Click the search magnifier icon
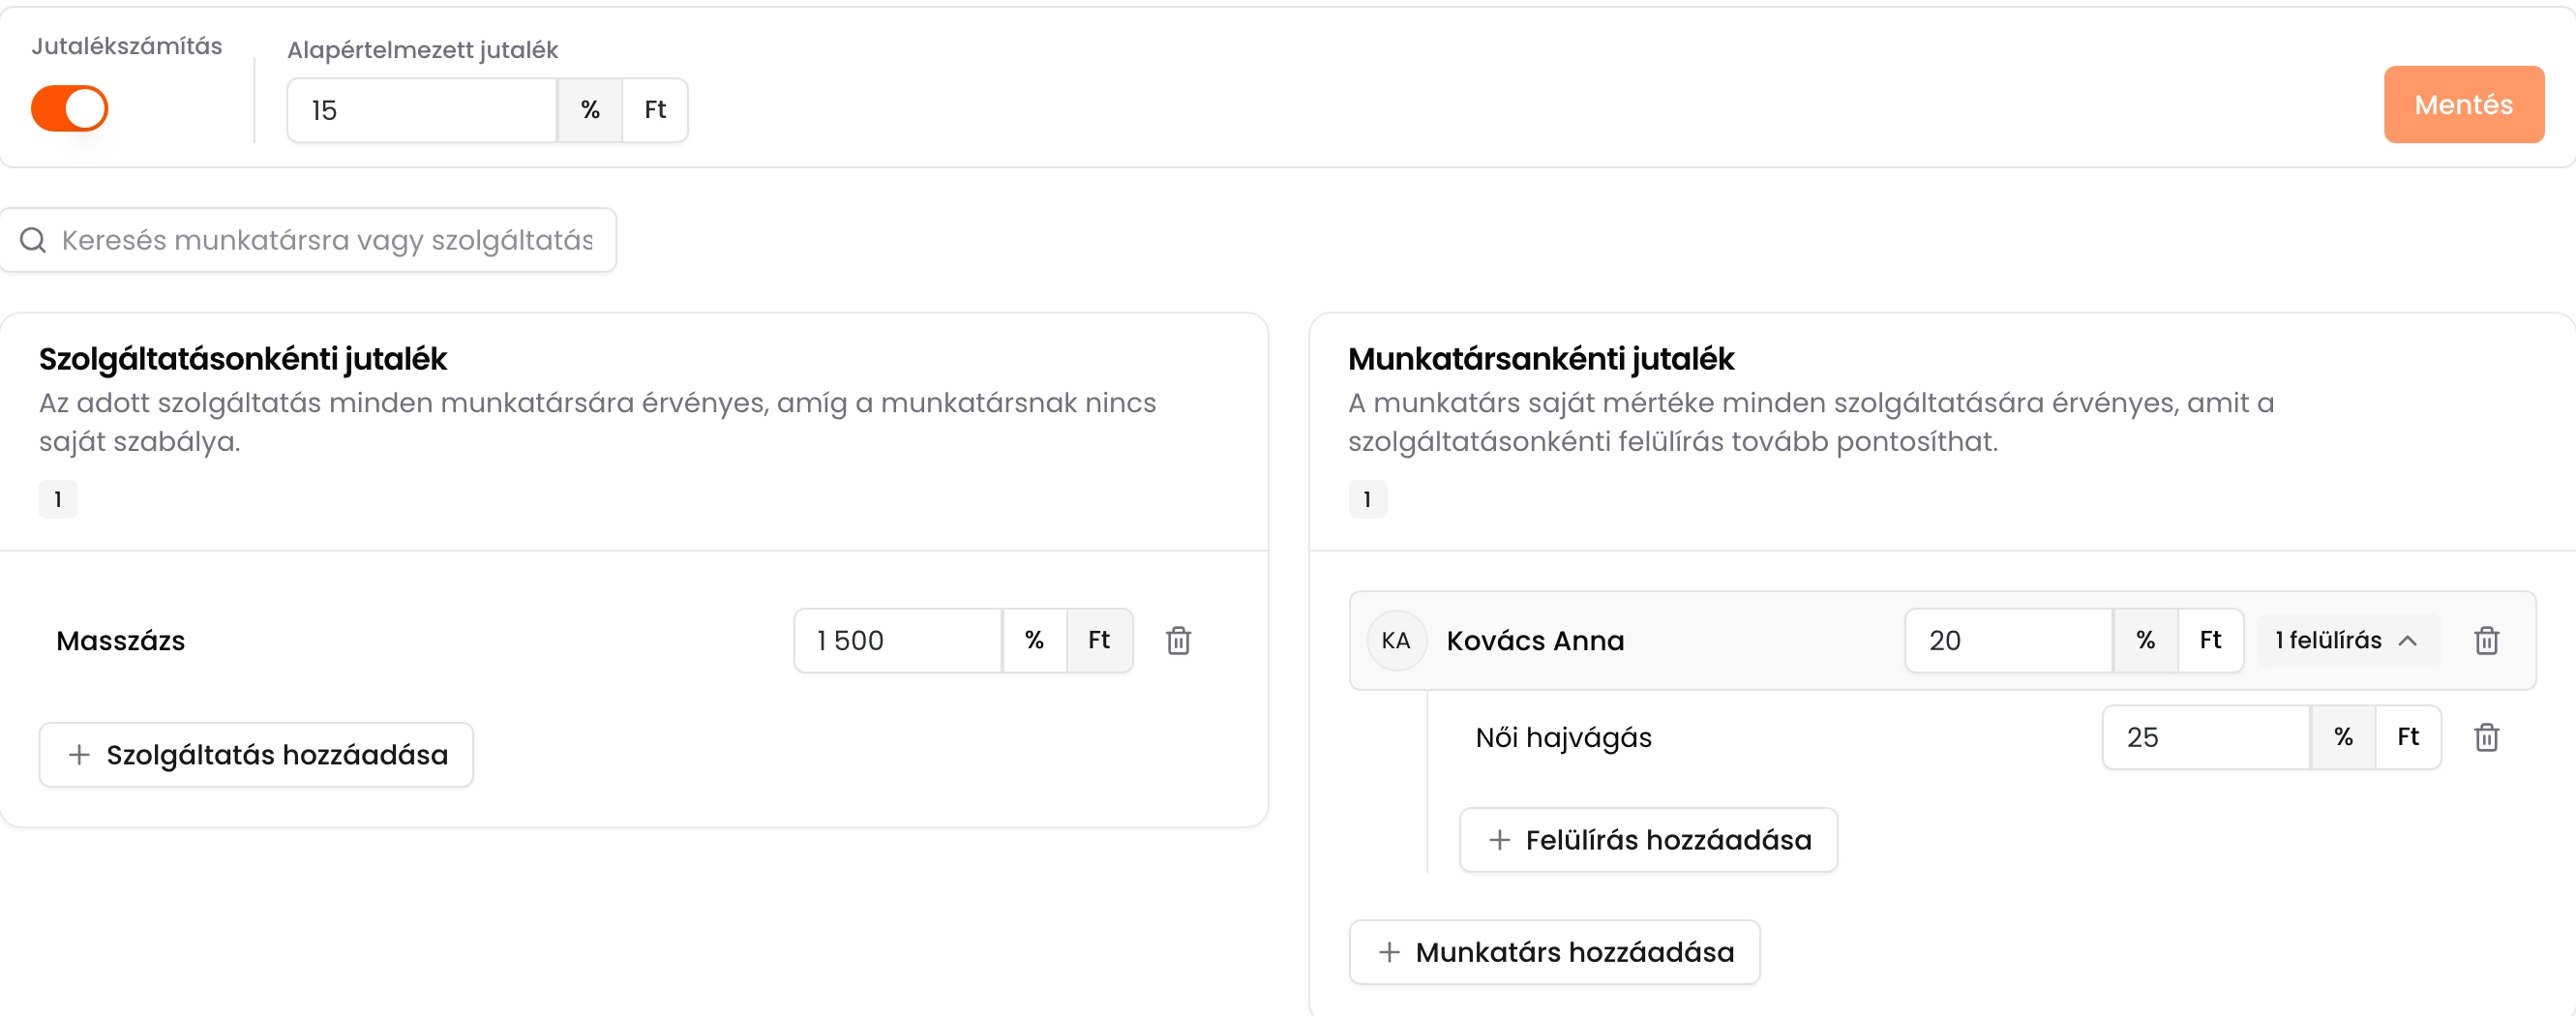Screen dimensions: 2576x1016 point(33,240)
